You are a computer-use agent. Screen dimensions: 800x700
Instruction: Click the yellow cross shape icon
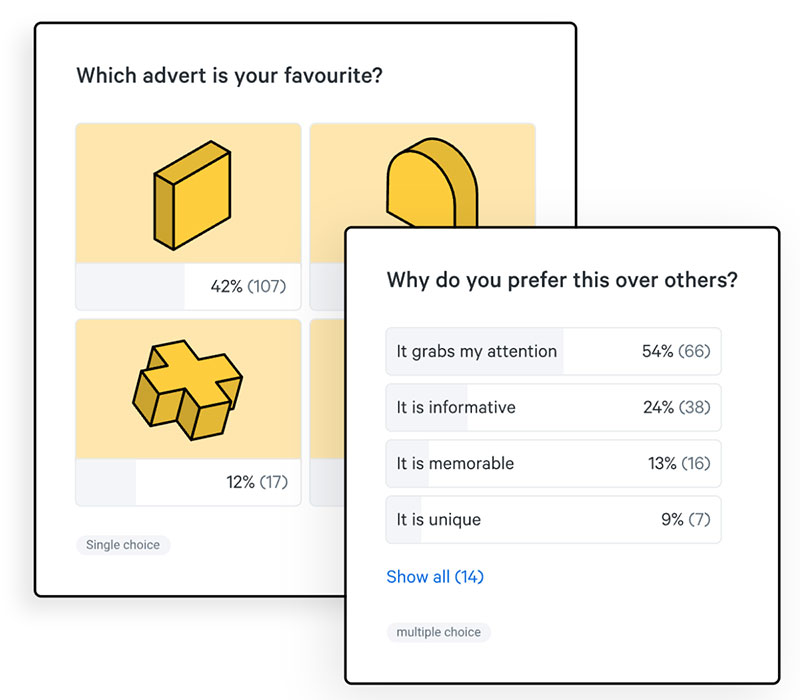coord(187,390)
